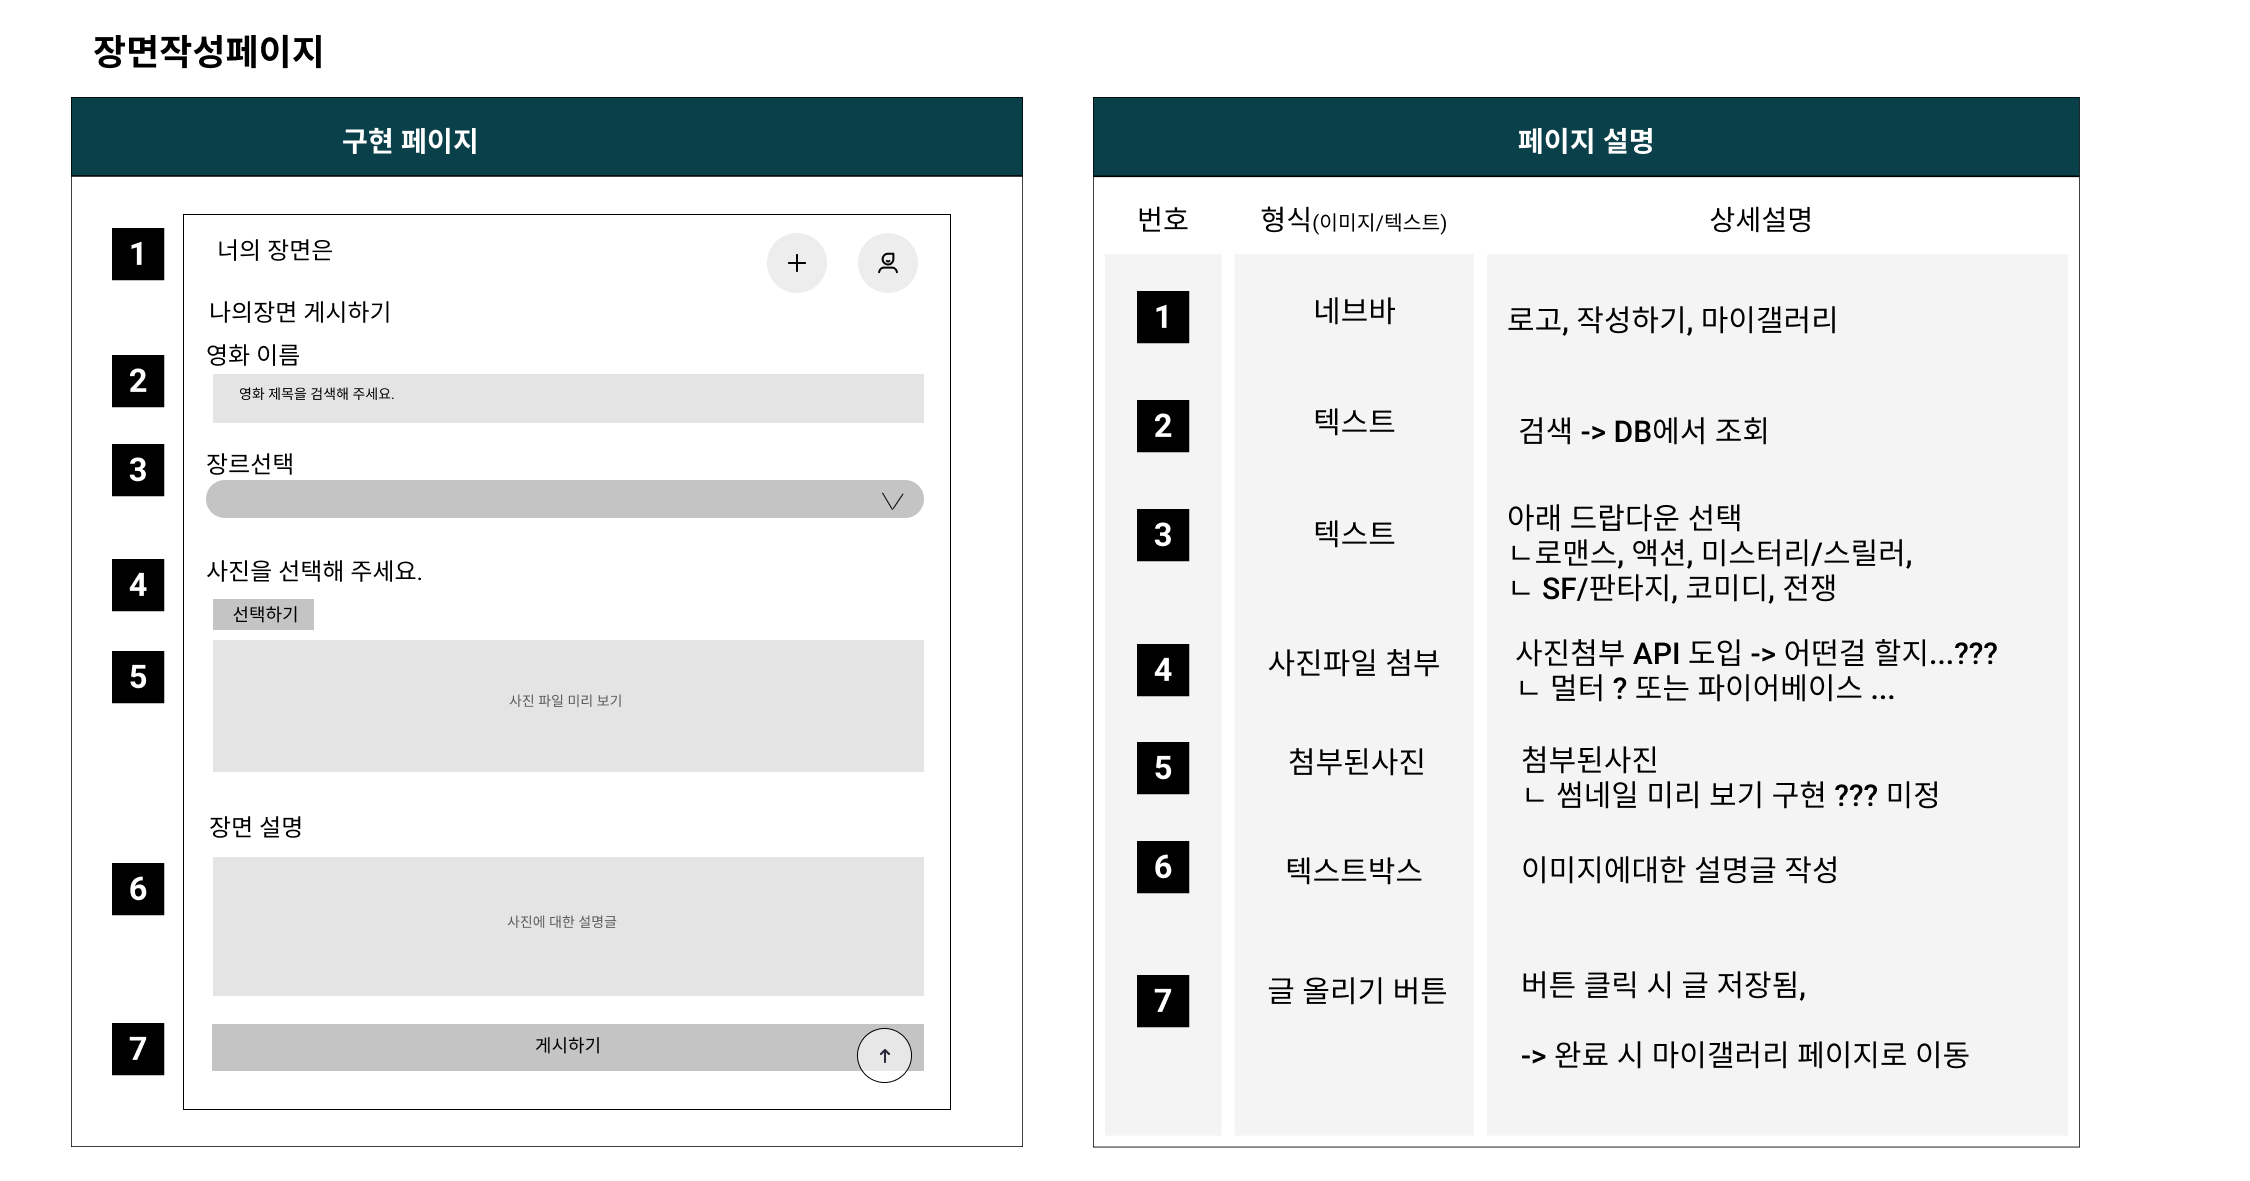The width and height of the screenshot is (2250, 1181).
Task: Click the up arrow icon beside 게시하기
Action: [x=884, y=1053]
